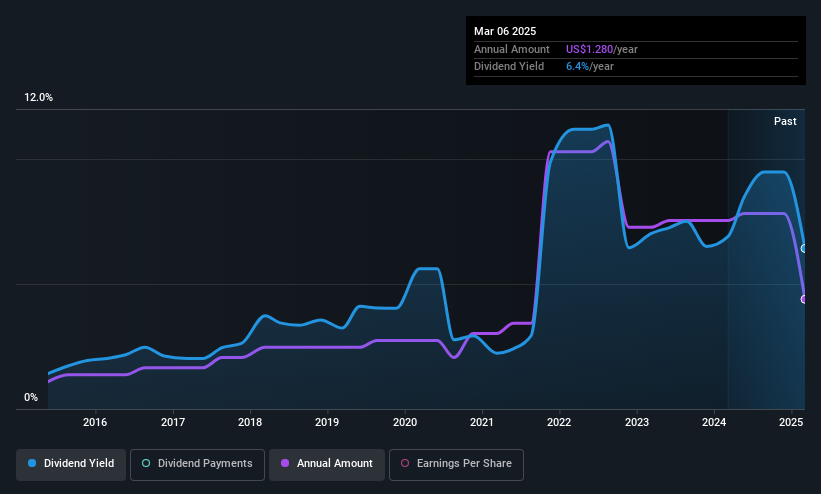Viewport: 821px width, 494px height.
Task: Click the Annual Amount endpoint marker at 2025
Action: [804, 300]
